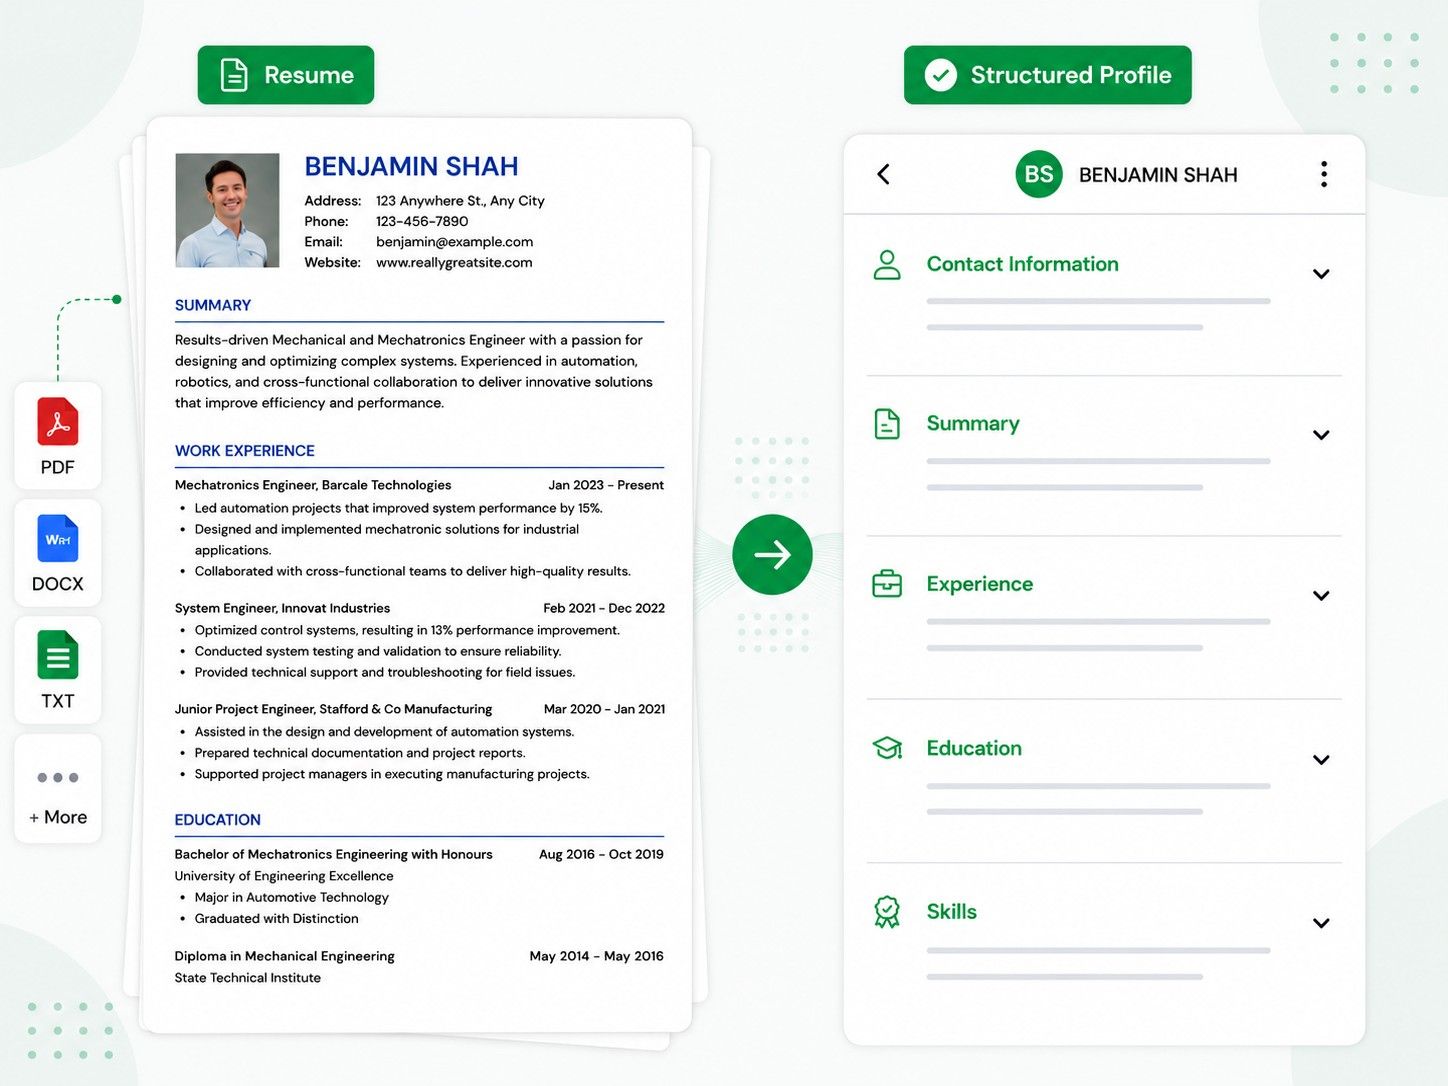
Task: Click the address 123 Anywhere St., Any City
Action: click(460, 201)
